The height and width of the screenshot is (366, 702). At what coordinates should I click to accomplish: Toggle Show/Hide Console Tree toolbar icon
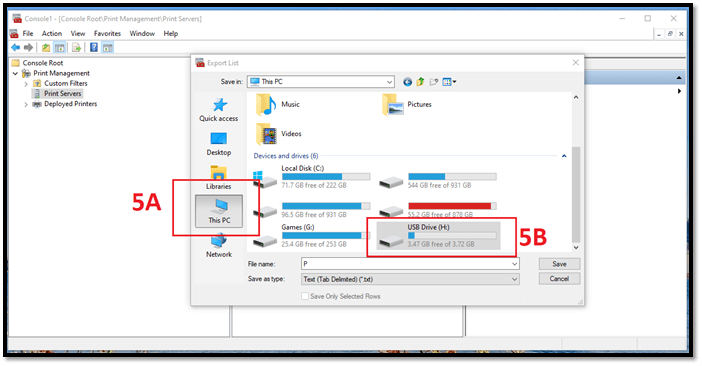pyautogui.click(x=59, y=47)
